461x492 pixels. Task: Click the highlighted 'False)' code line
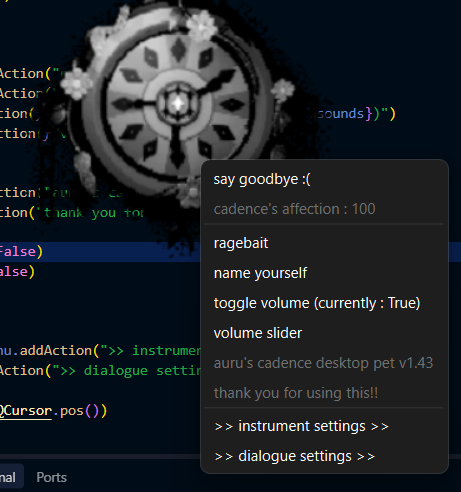21,252
